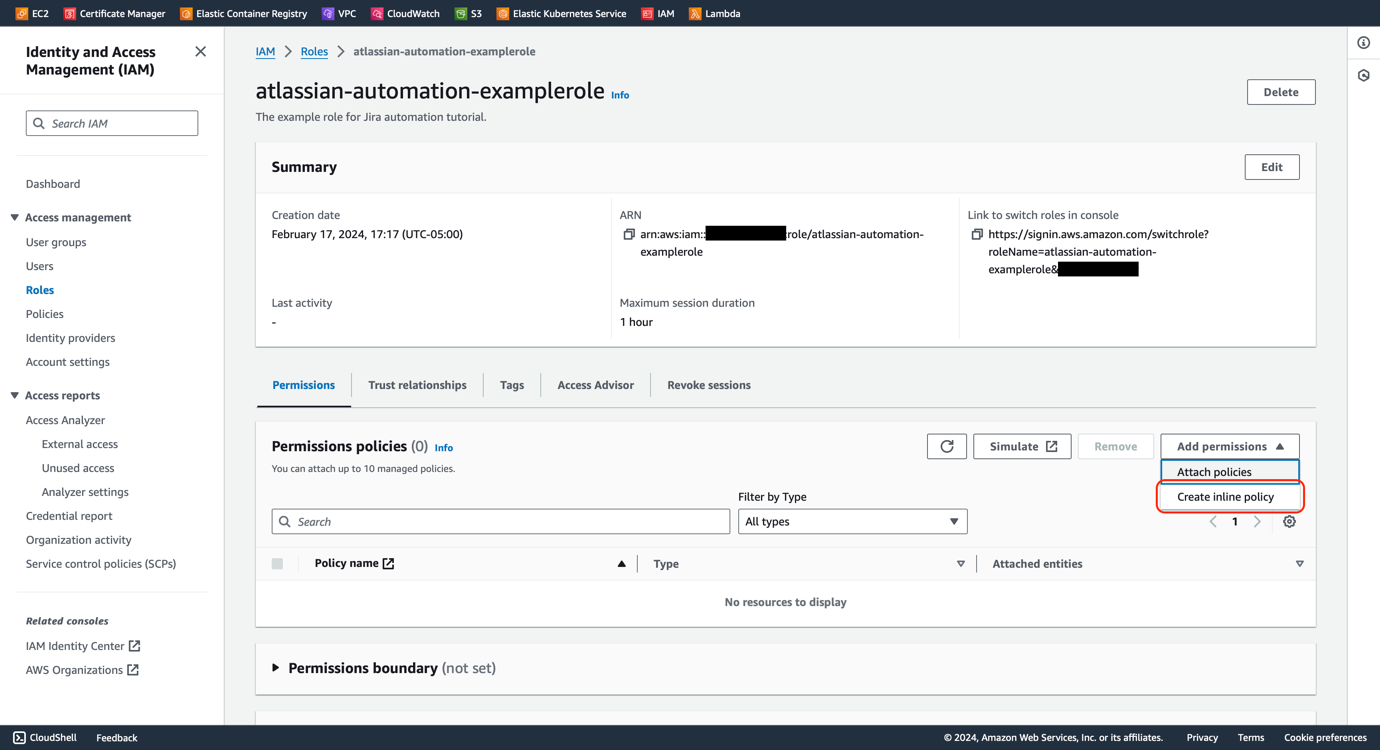This screenshot has height=750, width=1380.
Task: Sort the Type column arrow
Action: [x=961, y=564]
